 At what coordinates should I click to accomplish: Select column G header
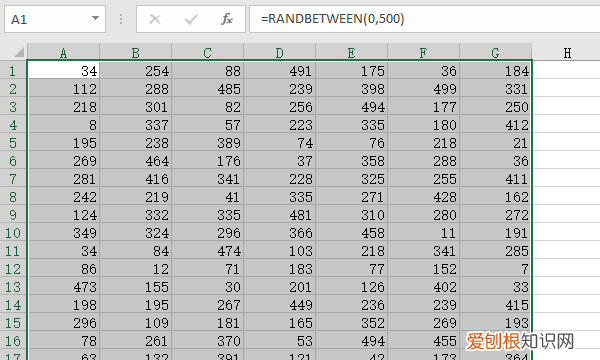click(496, 52)
